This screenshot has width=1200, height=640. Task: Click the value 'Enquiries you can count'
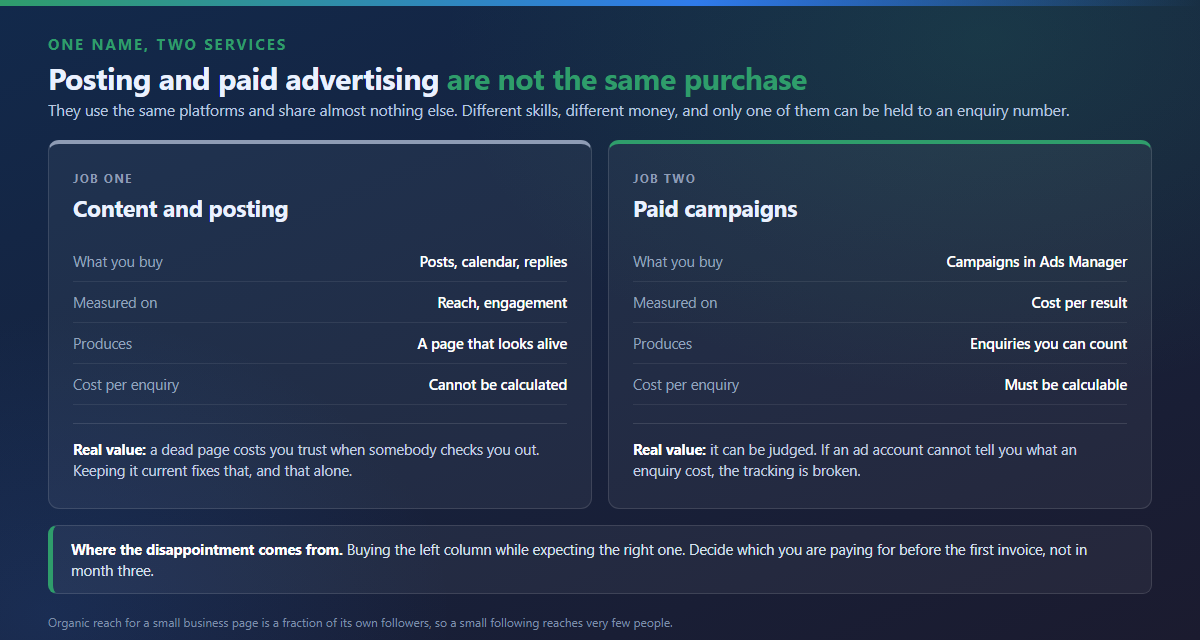(1049, 344)
